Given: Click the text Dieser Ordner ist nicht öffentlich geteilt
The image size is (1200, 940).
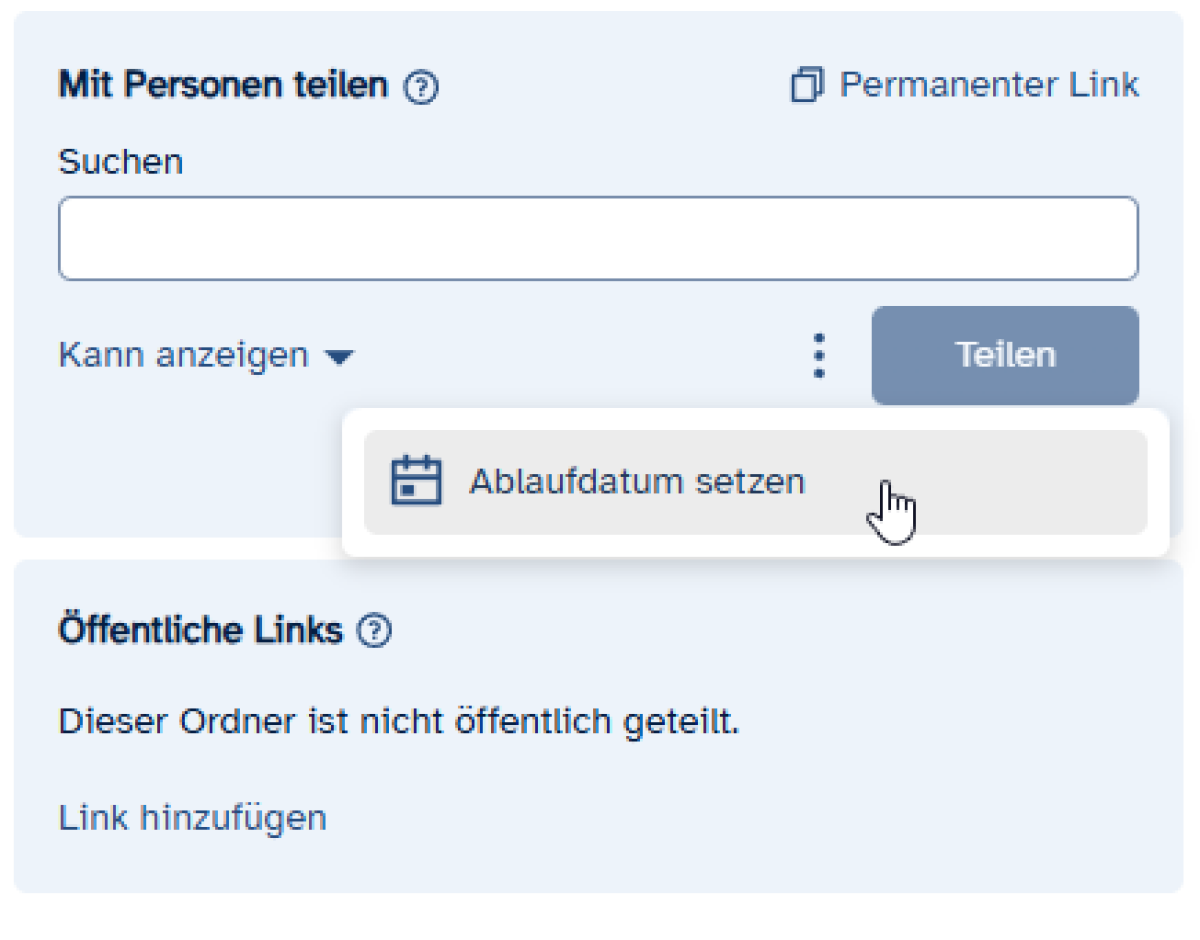Looking at the screenshot, I should coord(399,721).
